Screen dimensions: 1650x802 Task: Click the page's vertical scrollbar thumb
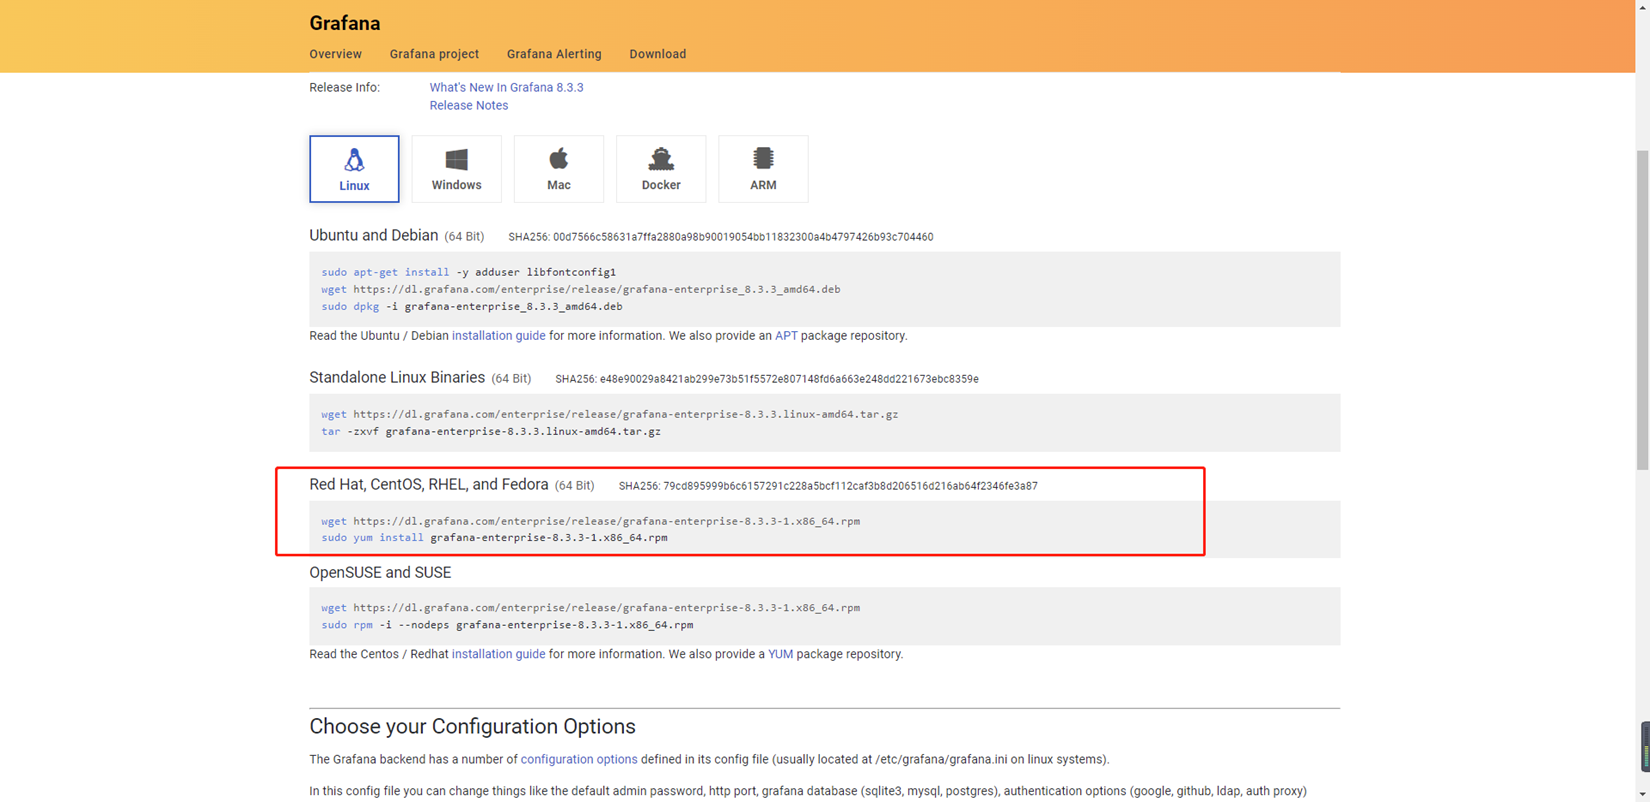[1642, 310]
